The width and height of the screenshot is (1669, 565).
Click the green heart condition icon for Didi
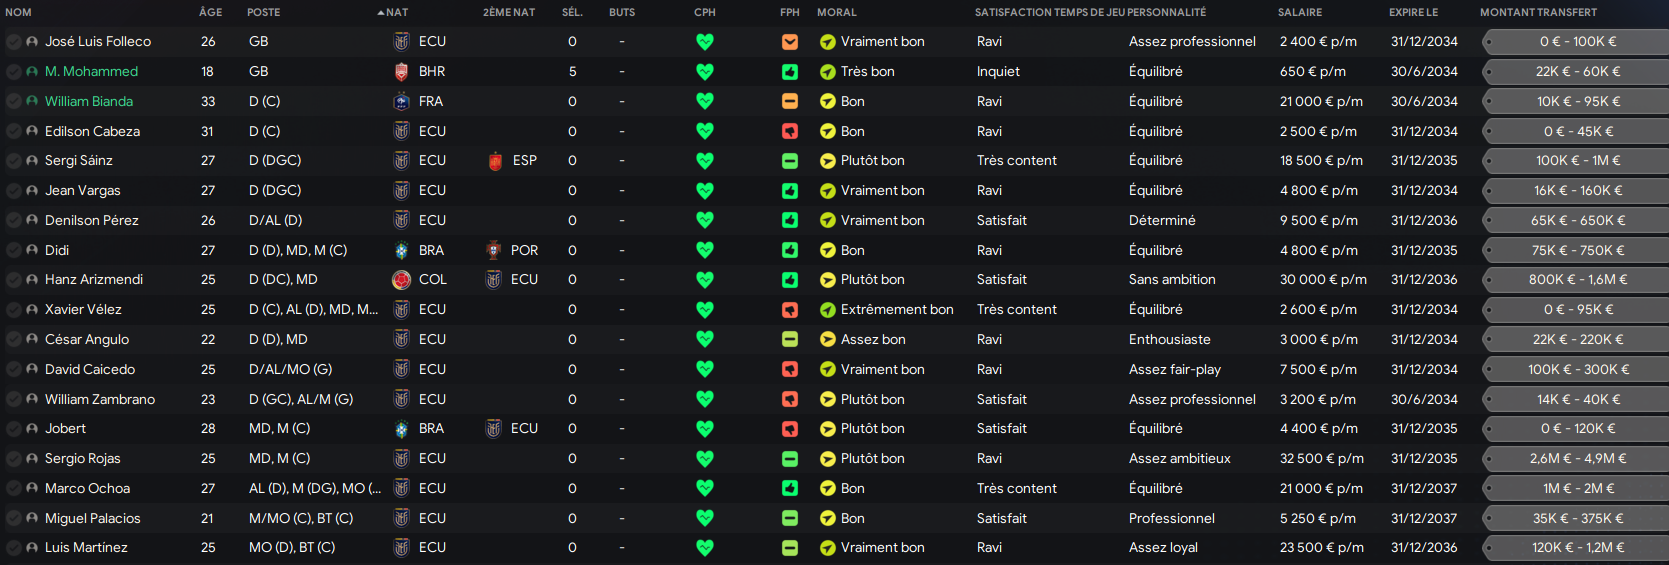point(705,250)
